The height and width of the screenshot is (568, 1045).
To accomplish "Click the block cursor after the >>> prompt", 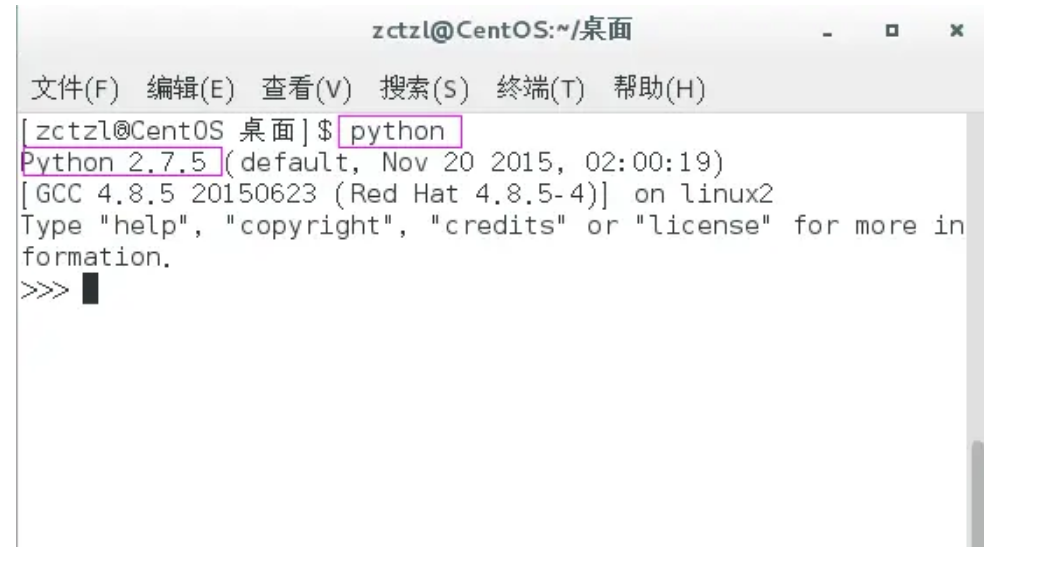I will [90, 290].
